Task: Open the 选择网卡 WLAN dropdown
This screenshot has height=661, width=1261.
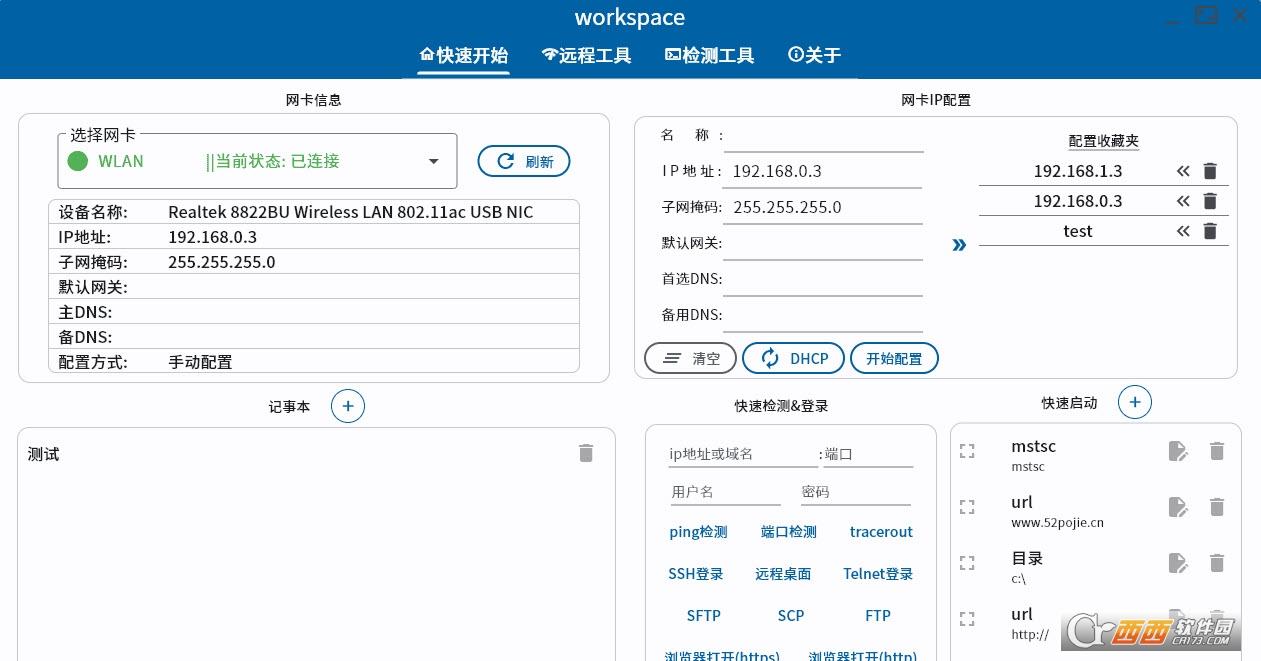Action: point(433,161)
